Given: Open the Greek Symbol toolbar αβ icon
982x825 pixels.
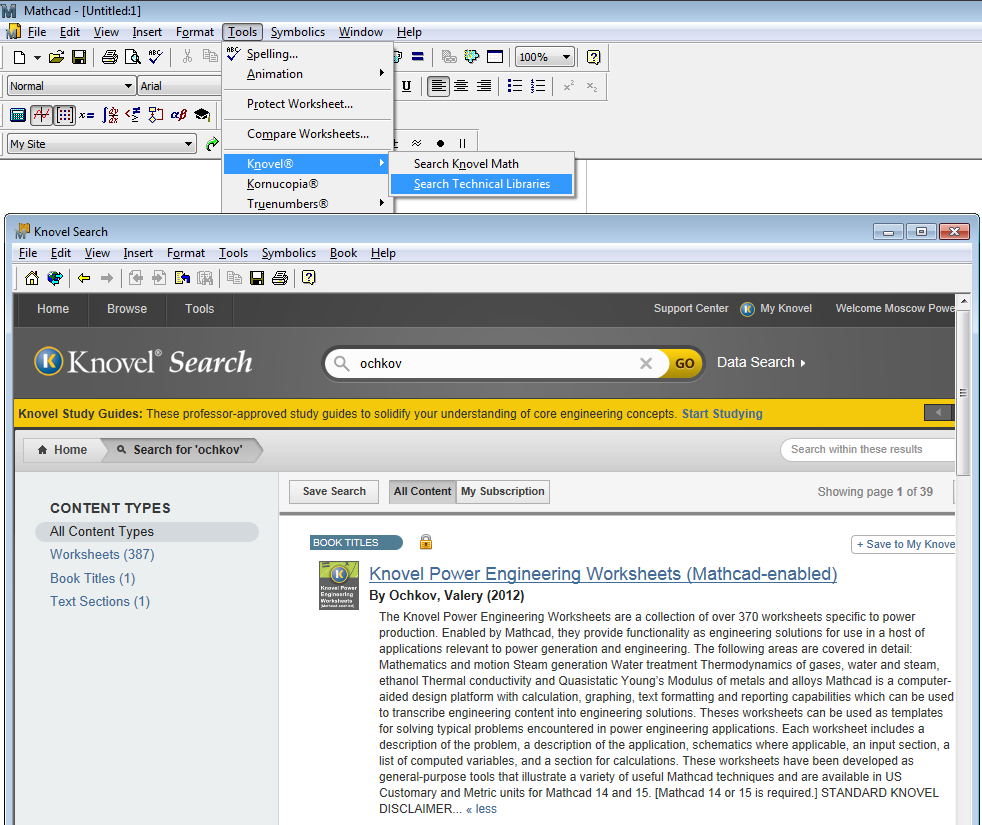Looking at the screenshot, I should tap(179, 115).
